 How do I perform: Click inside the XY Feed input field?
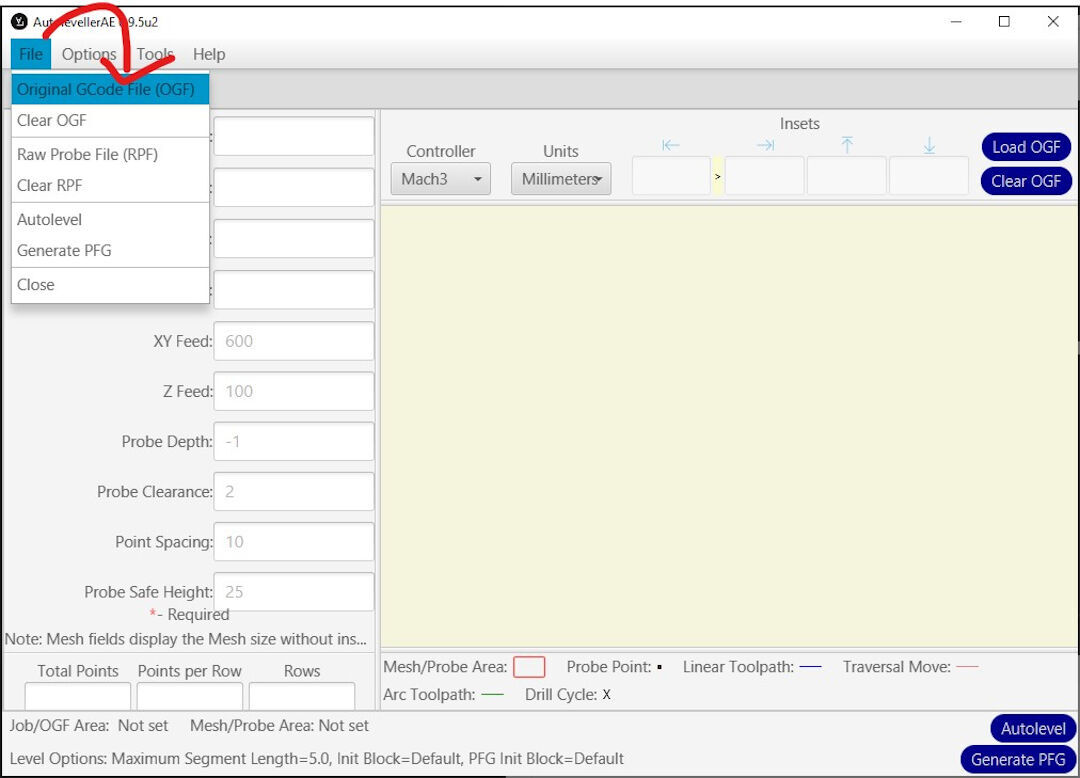click(x=293, y=341)
